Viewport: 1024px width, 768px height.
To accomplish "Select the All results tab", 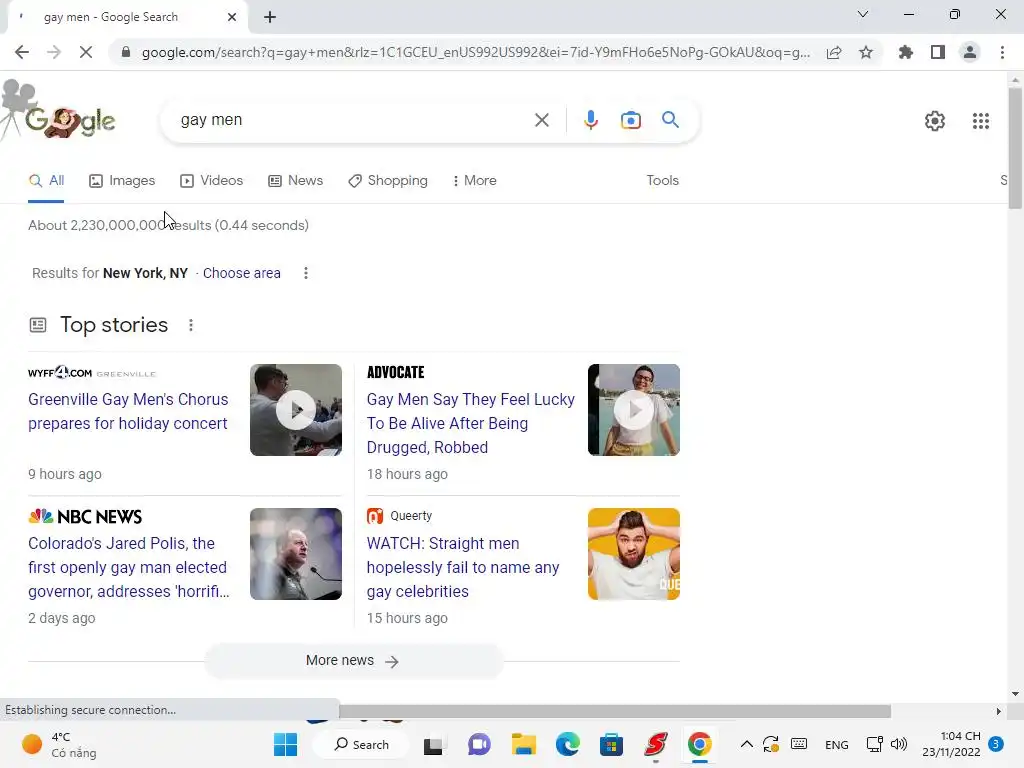I will (x=46, y=181).
